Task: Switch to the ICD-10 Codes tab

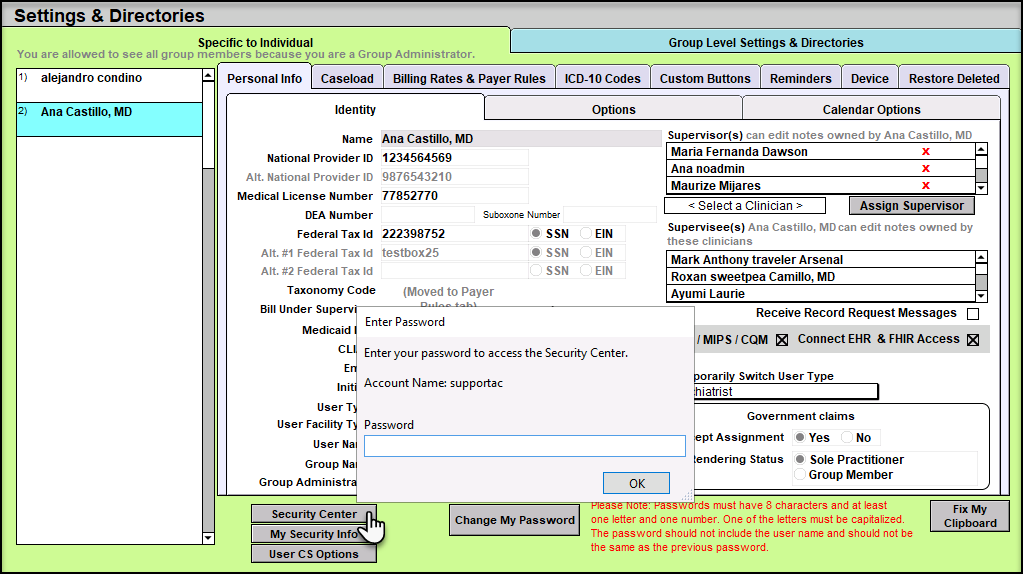Action: (602, 79)
